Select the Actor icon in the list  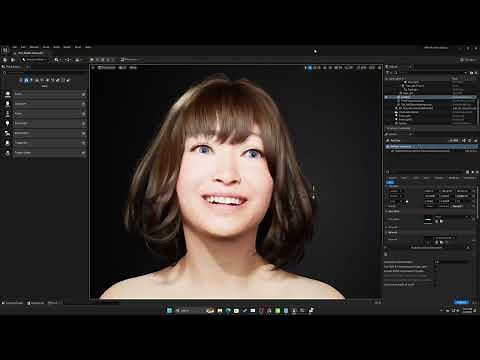click(x=7, y=94)
